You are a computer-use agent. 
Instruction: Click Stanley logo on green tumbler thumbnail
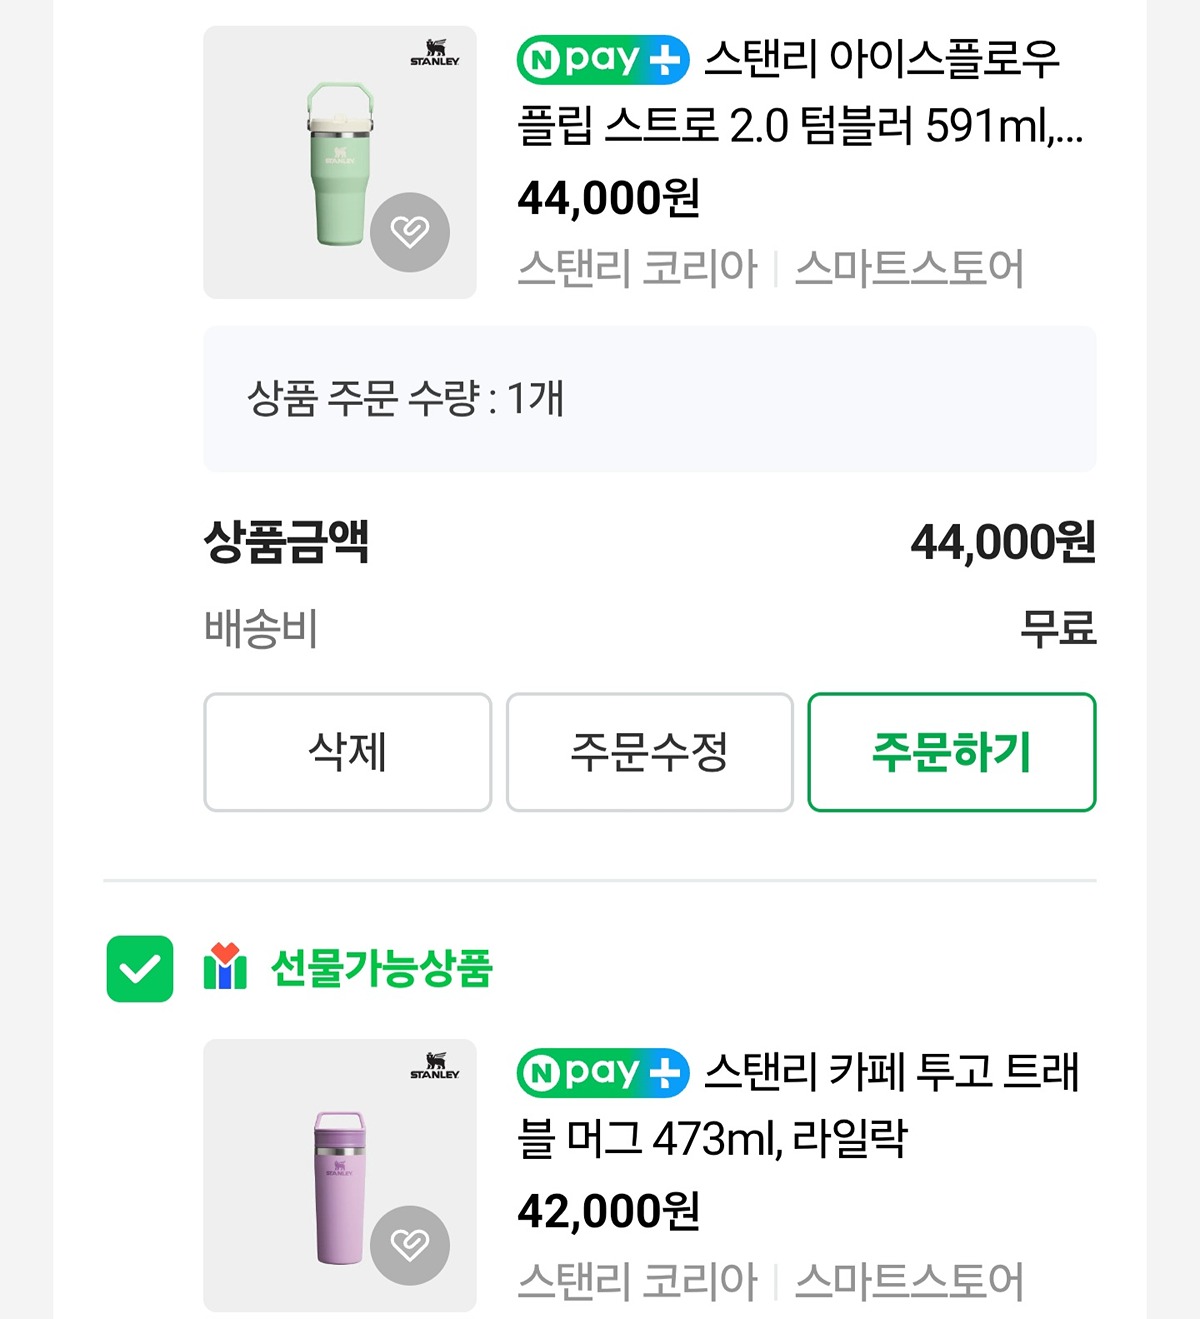coord(435,54)
